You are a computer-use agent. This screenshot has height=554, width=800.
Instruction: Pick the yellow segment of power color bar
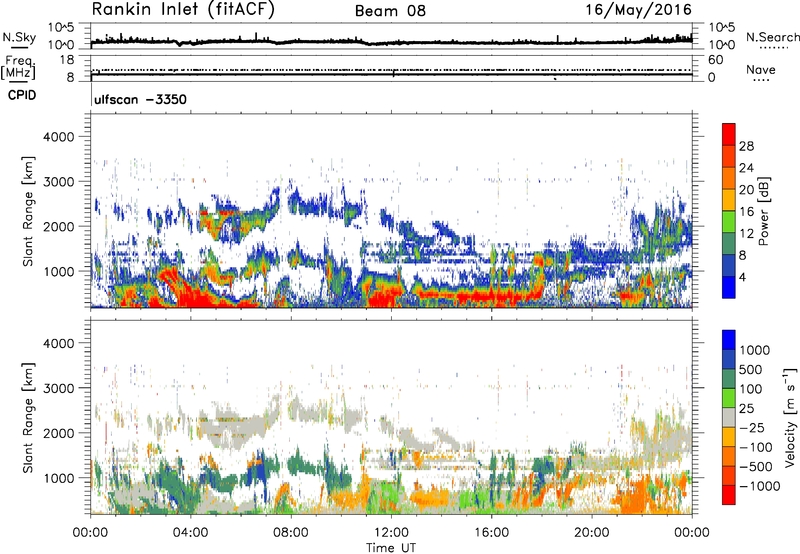[x=729, y=200]
